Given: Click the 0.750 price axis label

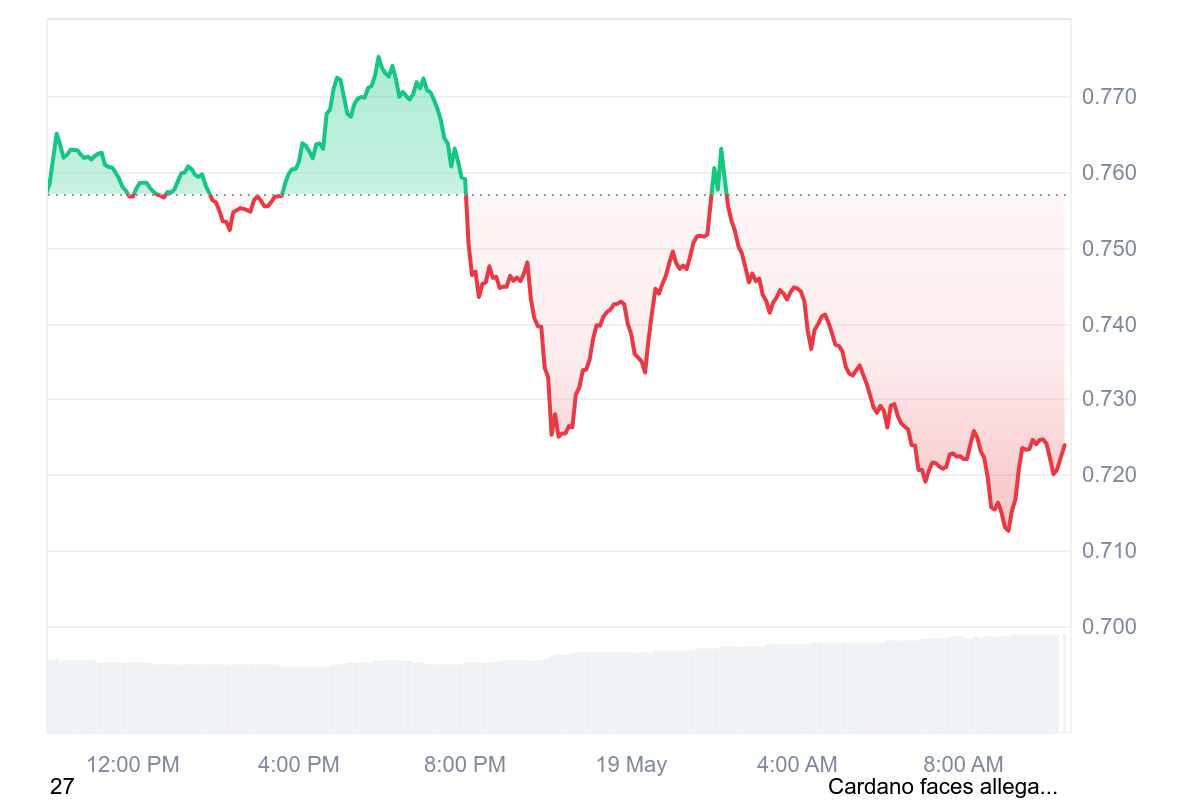Looking at the screenshot, I should coord(1109,249).
